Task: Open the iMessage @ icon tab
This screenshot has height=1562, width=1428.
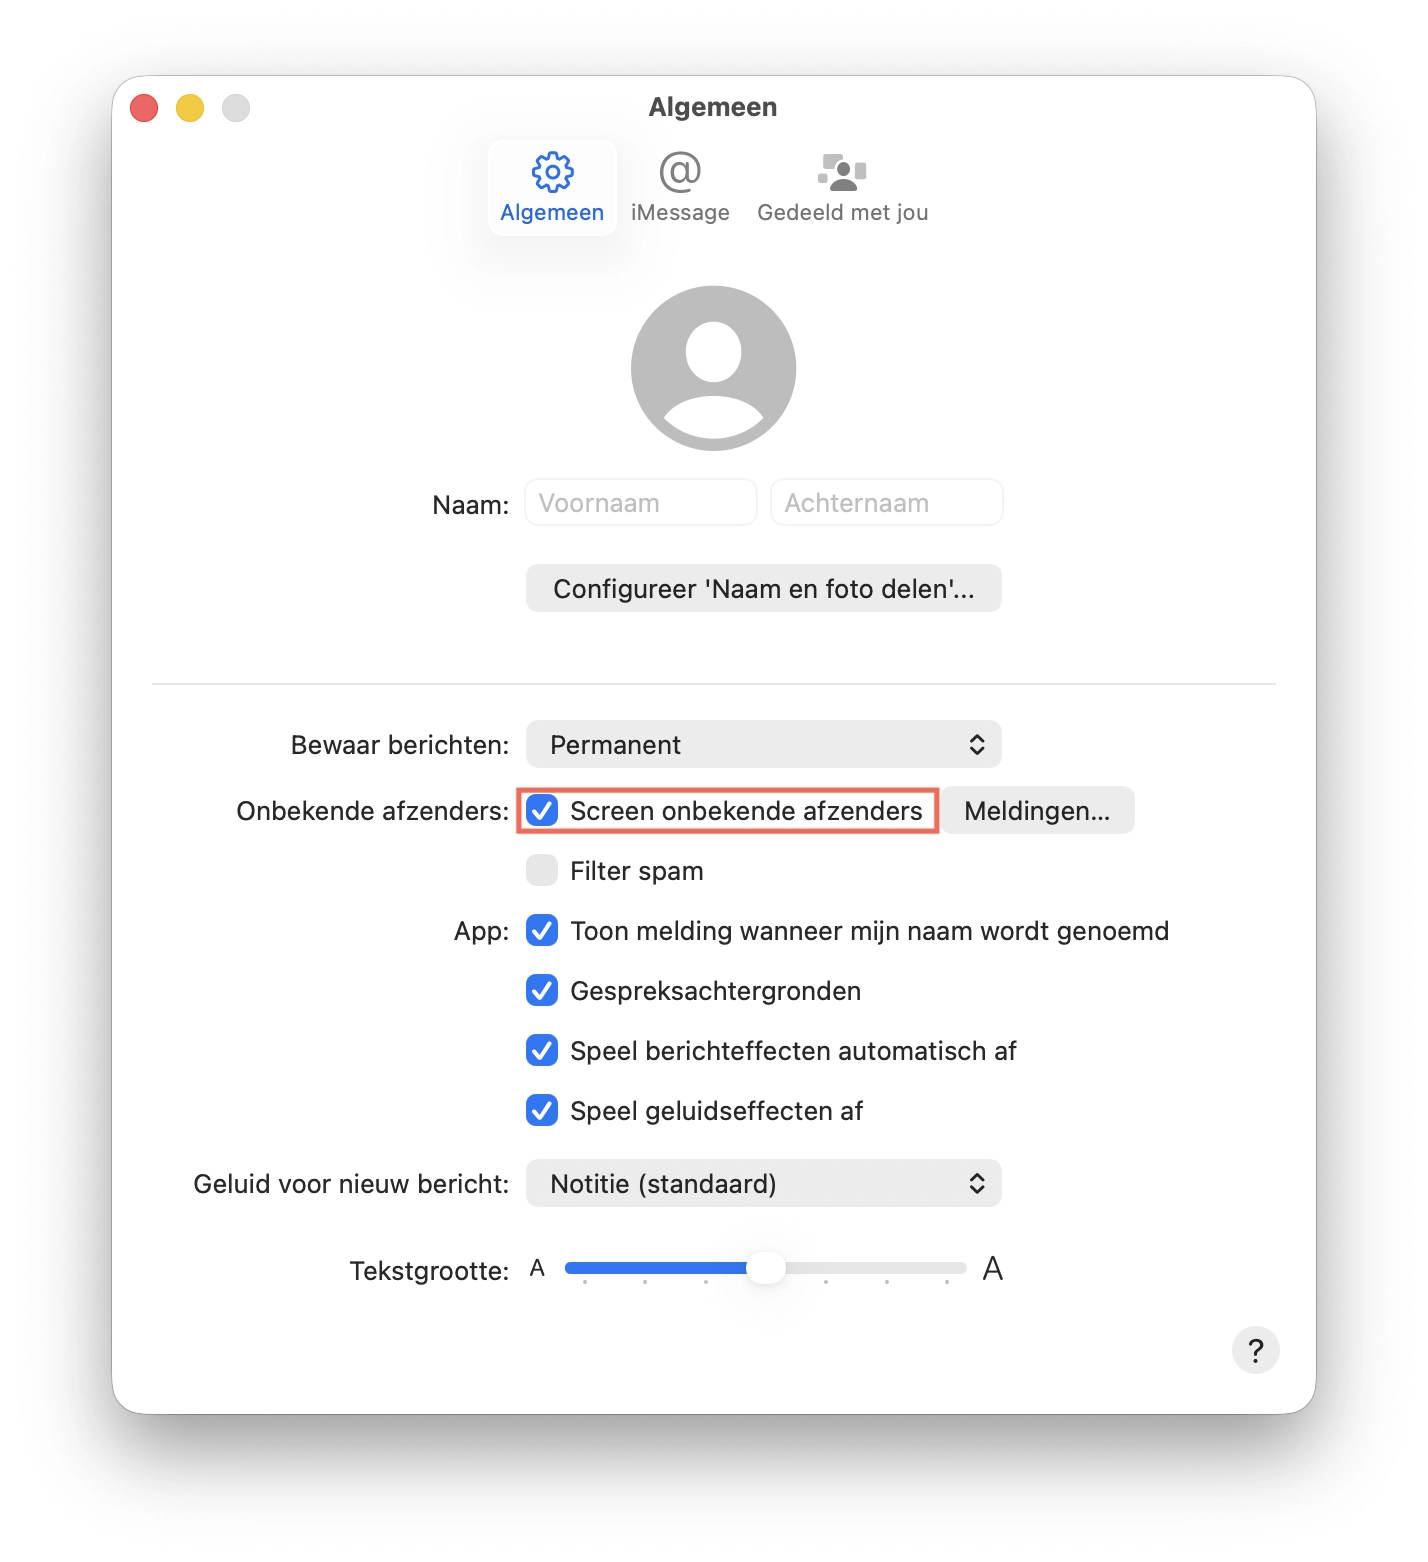Action: coord(680,172)
